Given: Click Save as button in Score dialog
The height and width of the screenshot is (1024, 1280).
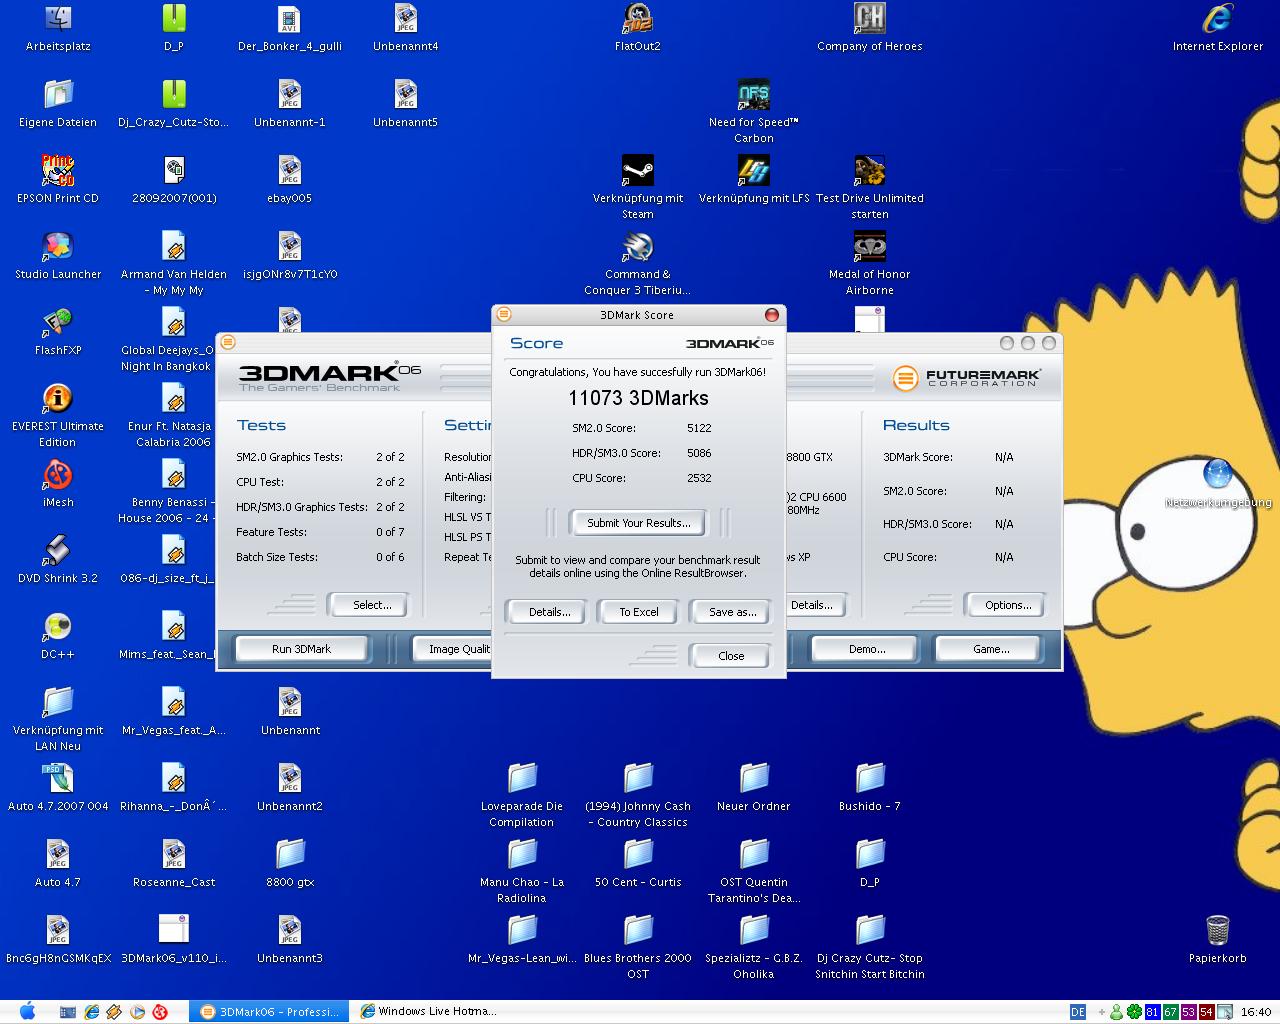Looking at the screenshot, I should tap(732, 612).
